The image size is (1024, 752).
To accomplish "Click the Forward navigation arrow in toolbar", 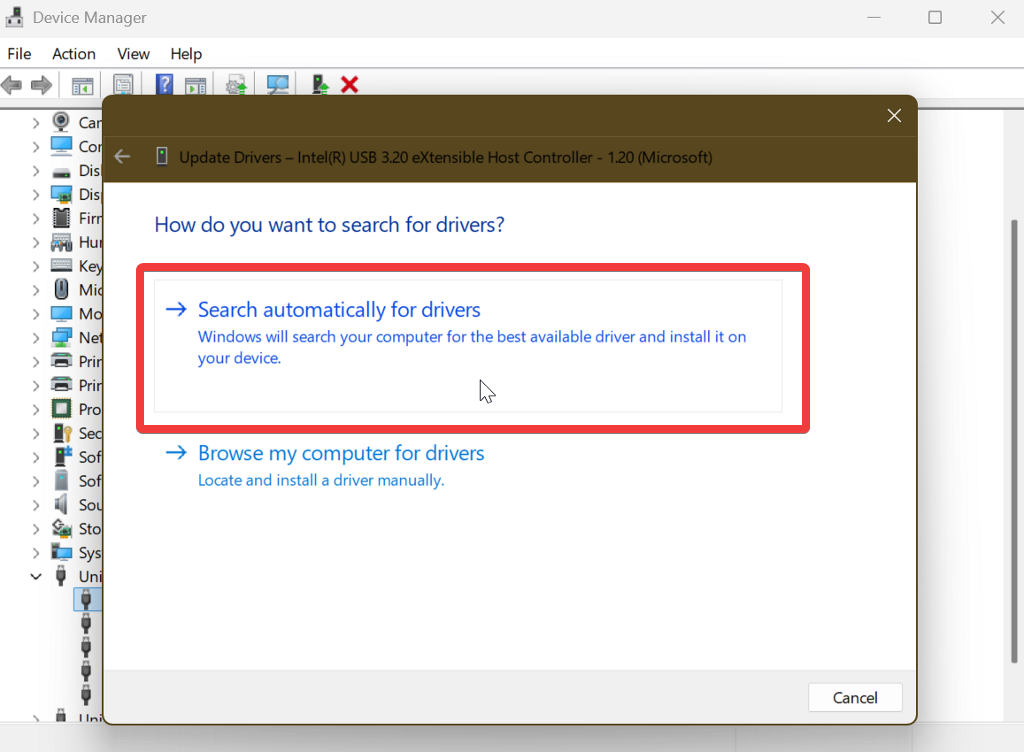I will tap(40, 85).
